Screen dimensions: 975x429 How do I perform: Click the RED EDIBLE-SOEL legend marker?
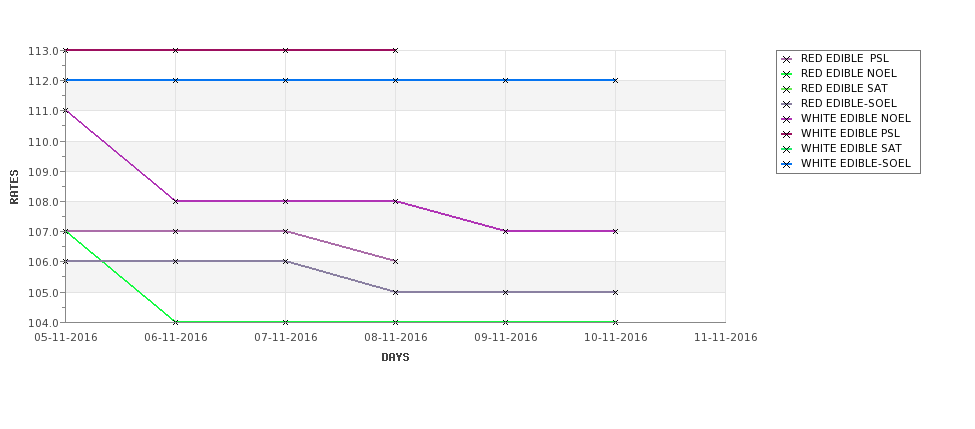[x=787, y=104]
